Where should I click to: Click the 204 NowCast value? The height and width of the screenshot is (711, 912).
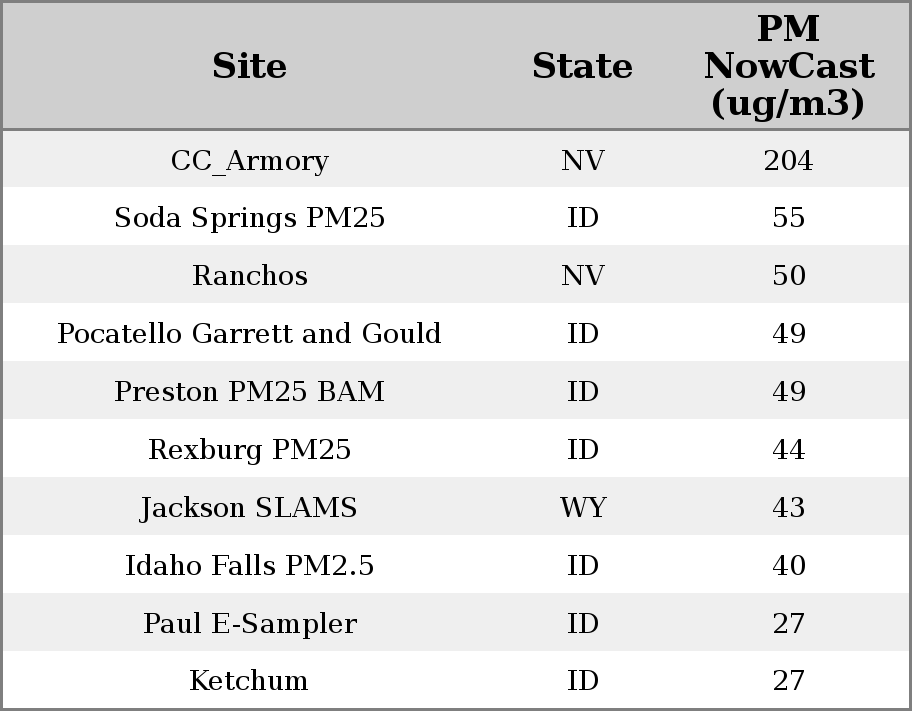788,161
